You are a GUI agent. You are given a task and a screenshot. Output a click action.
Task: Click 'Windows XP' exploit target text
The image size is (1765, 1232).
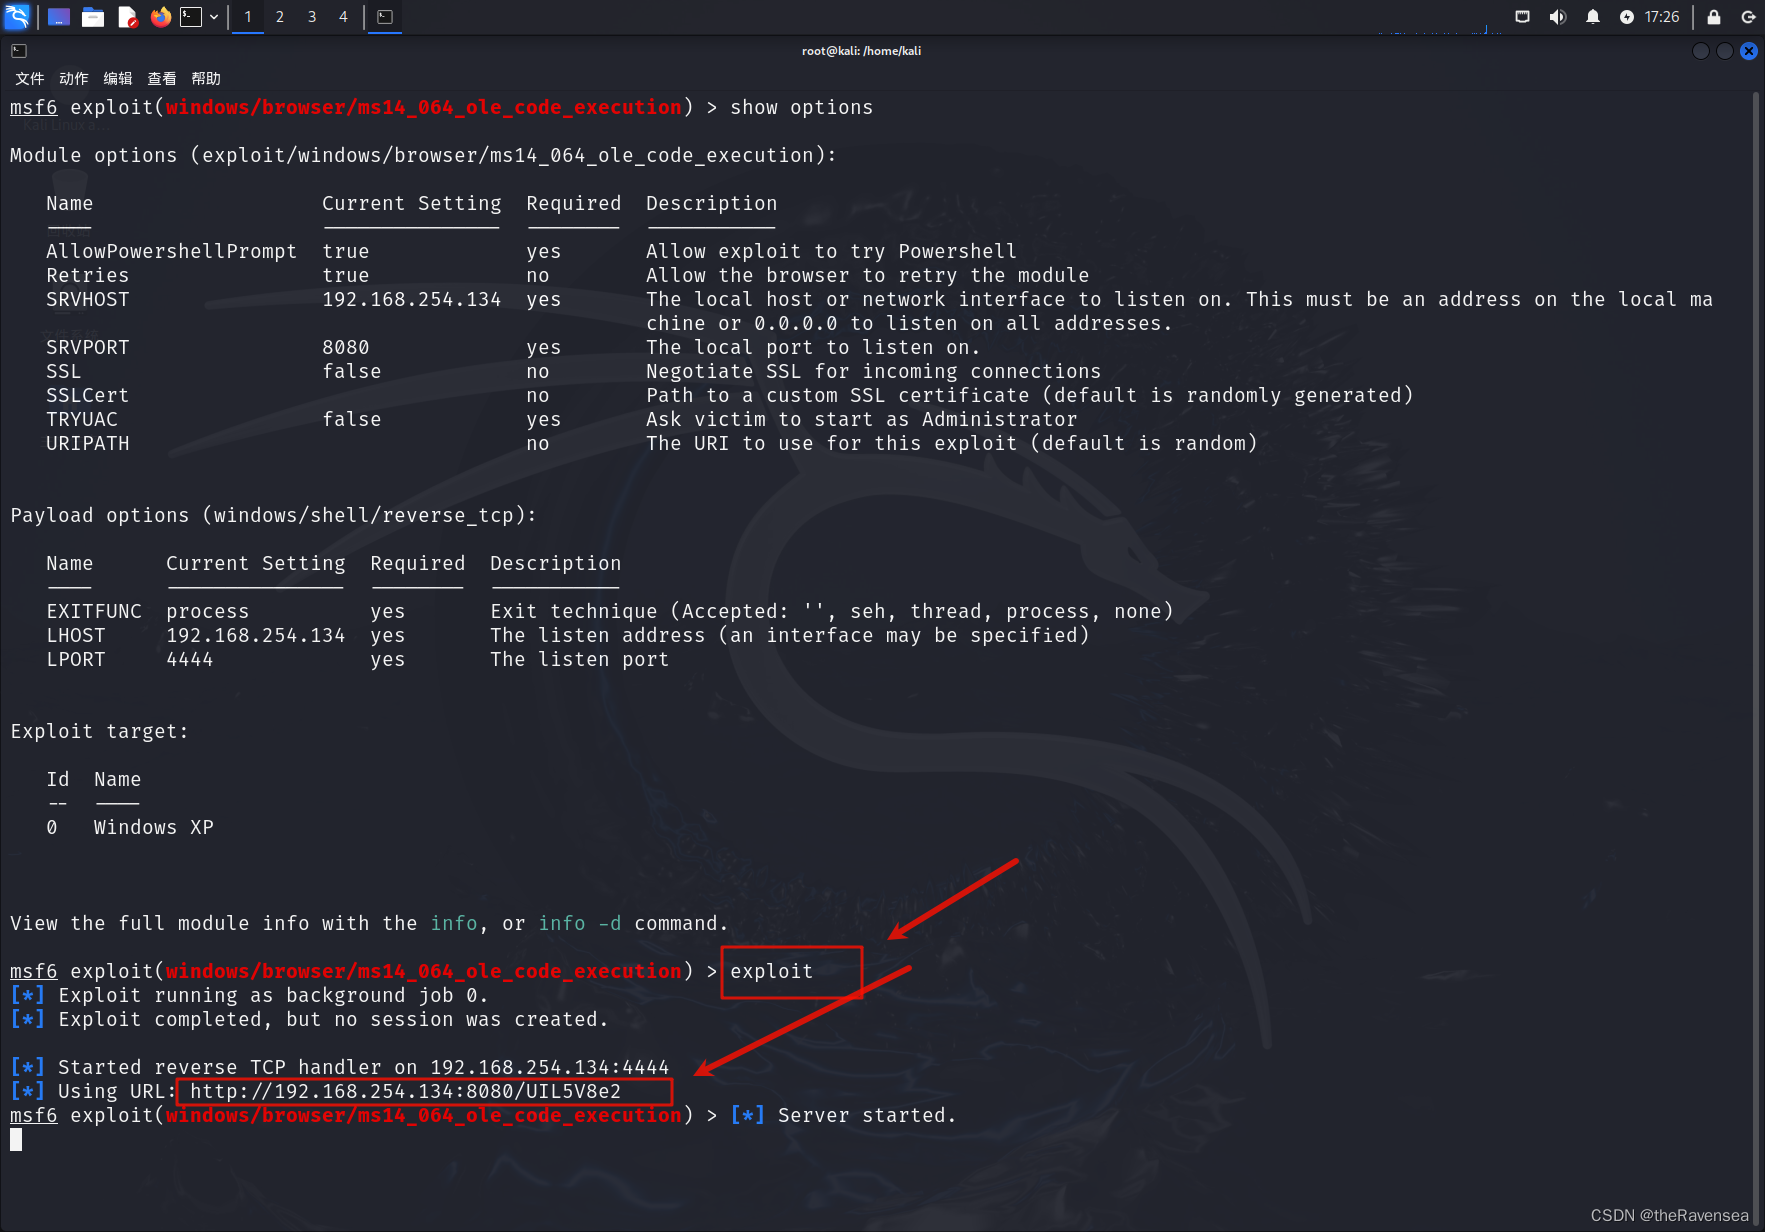tap(154, 828)
